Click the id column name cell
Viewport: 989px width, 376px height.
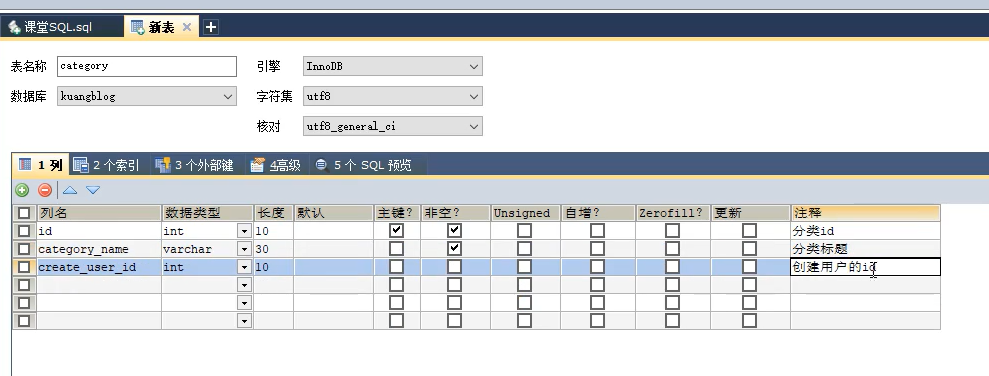click(x=99, y=231)
